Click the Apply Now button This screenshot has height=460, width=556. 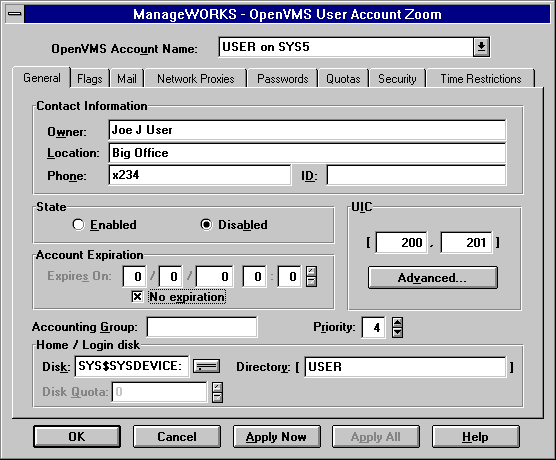pos(276,437)
